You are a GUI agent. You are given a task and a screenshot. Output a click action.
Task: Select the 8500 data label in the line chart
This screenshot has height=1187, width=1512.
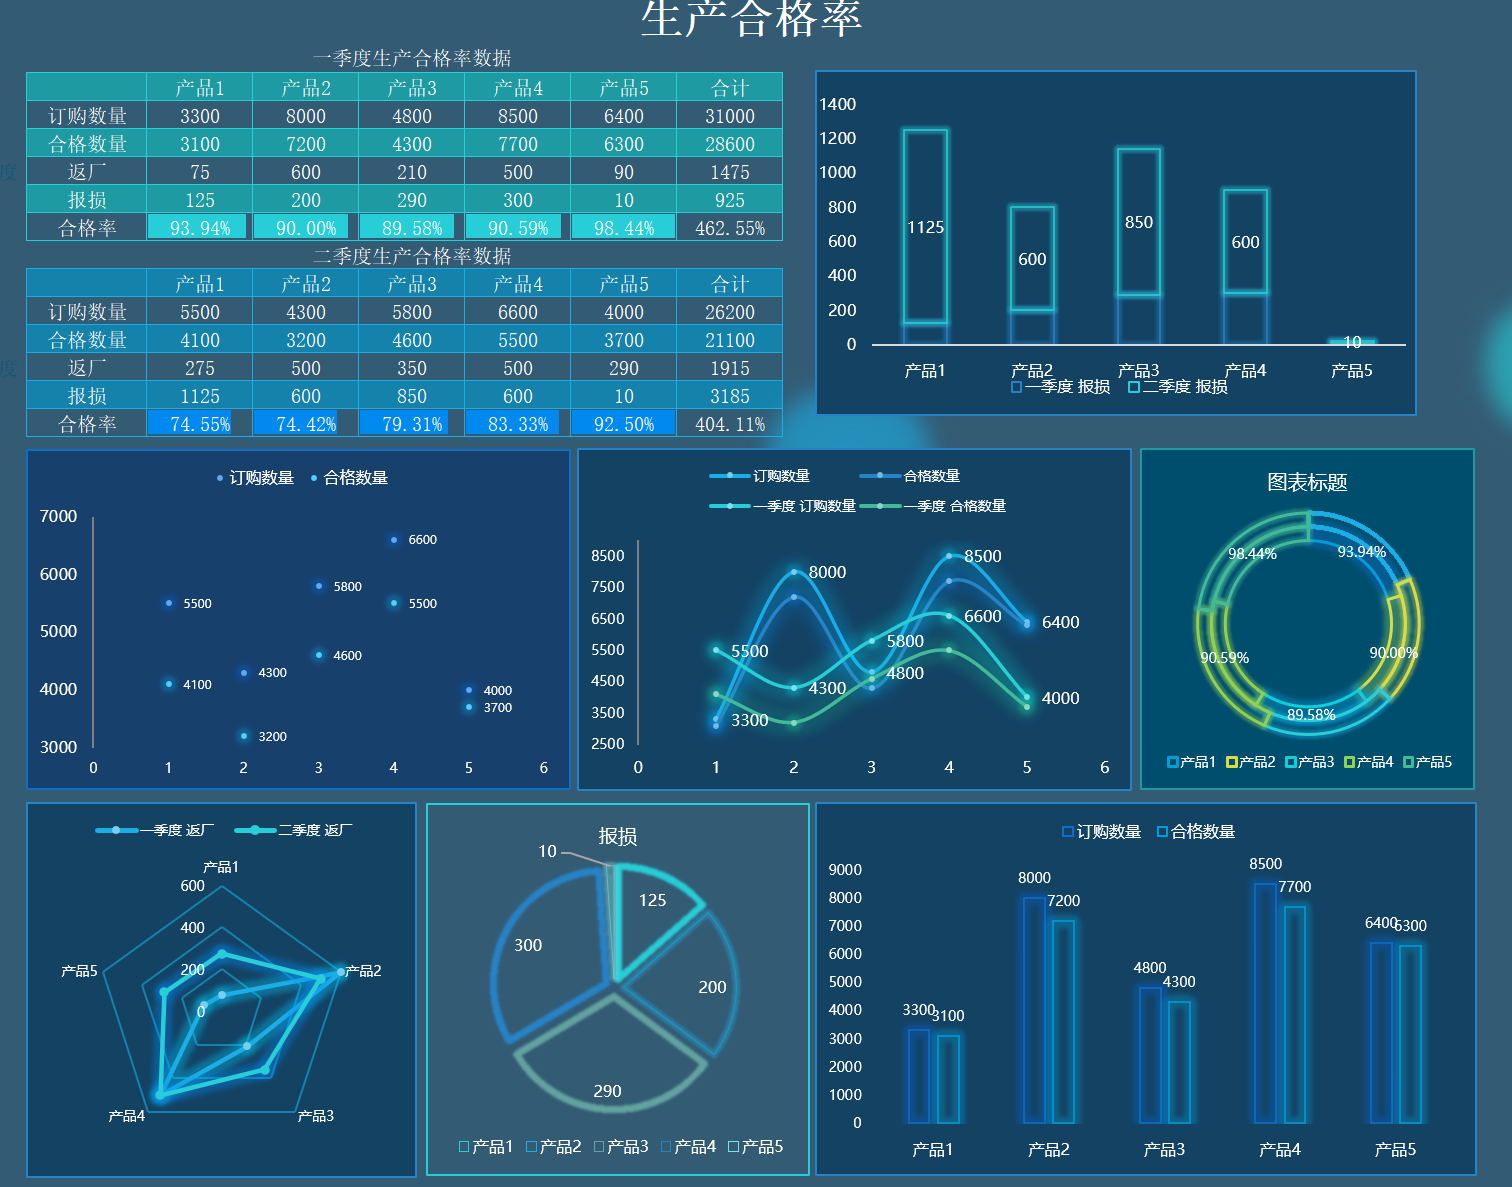coord(982,556)
